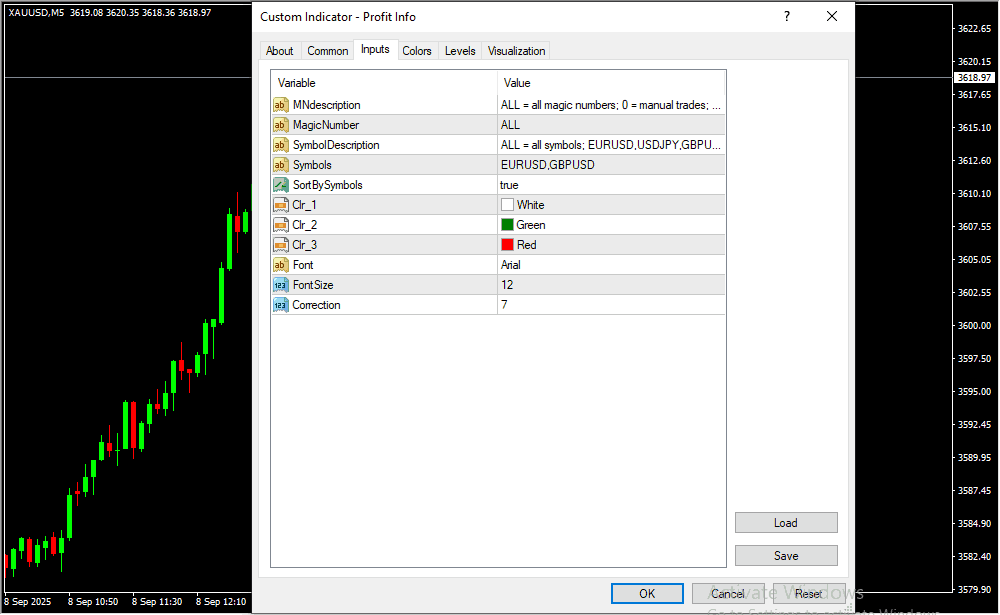Switch to the Colors tab
The width and height of the screenshot is (1000, 615).
tap(417, 51)
